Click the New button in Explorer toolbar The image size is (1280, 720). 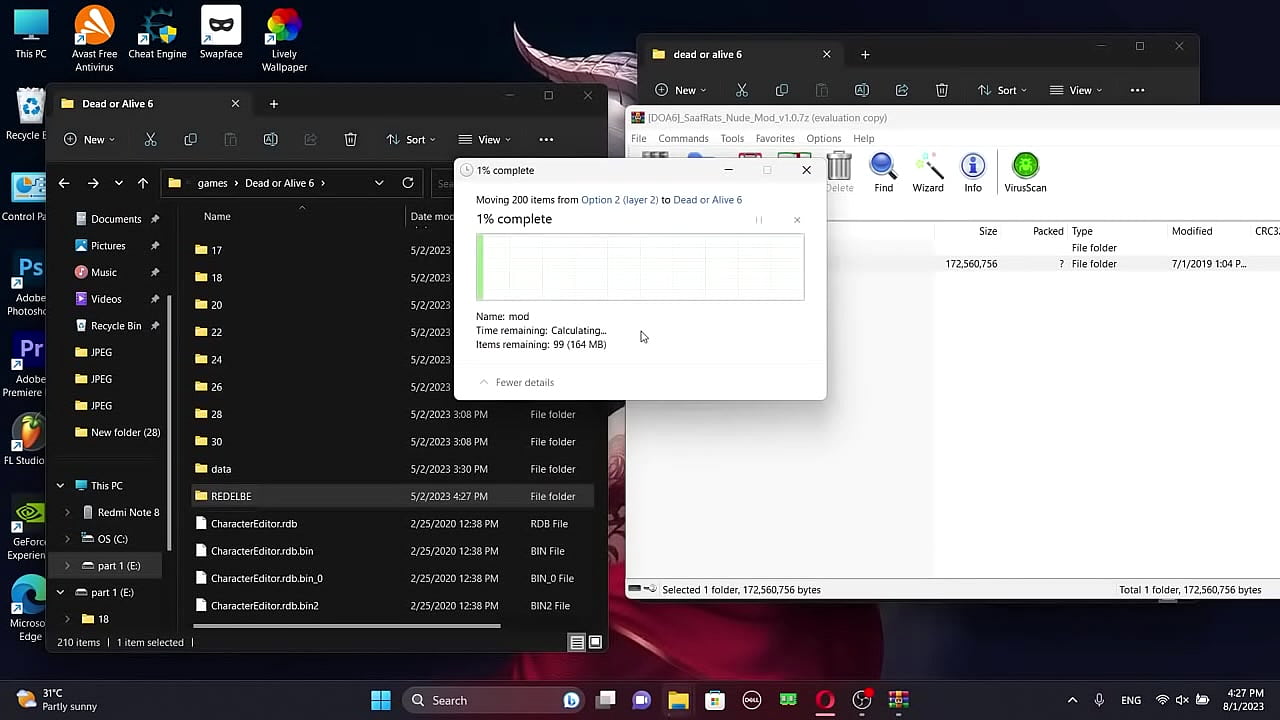(88, 140)
